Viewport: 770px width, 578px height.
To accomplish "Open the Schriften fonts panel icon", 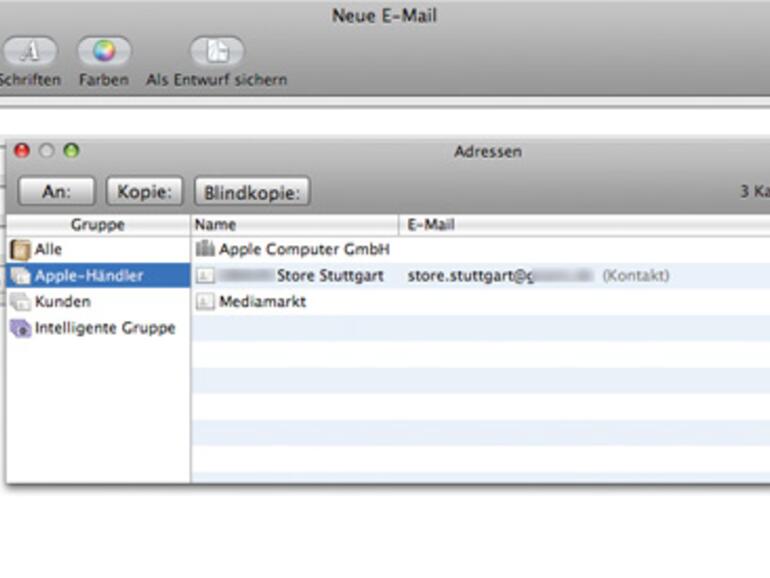I will tap(30, 51).
